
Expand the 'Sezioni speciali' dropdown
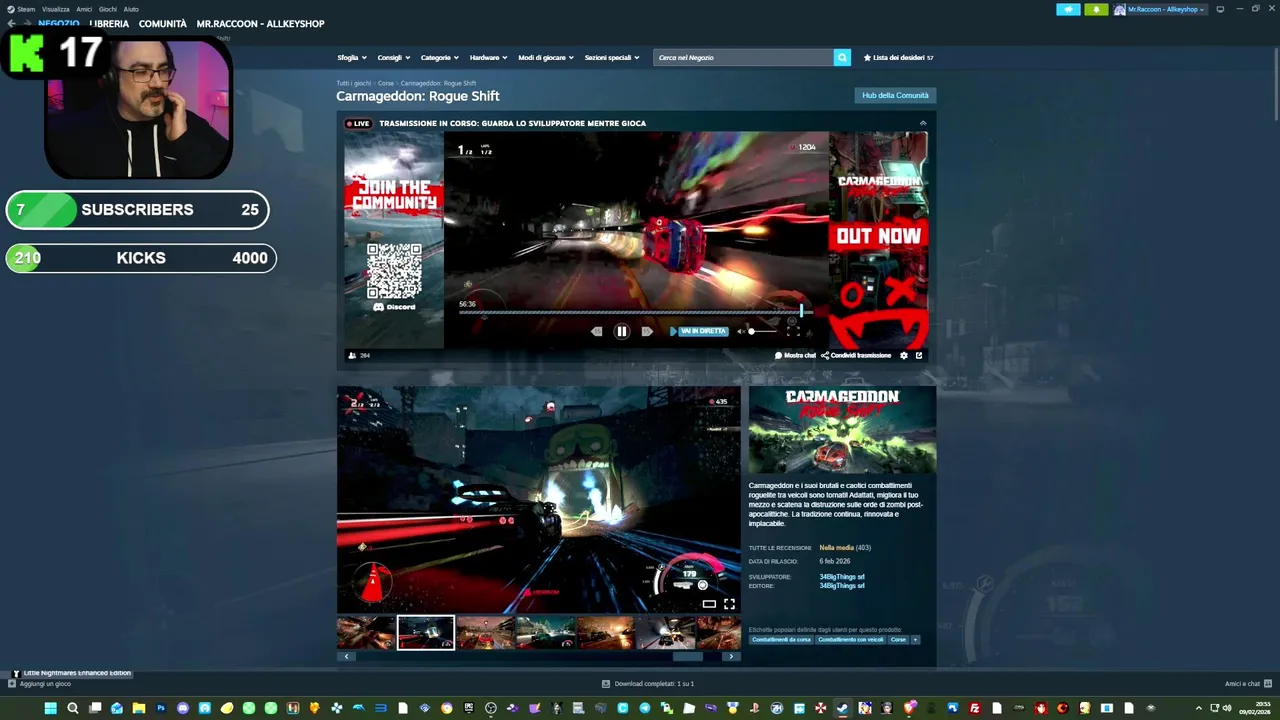click(612, 58)
